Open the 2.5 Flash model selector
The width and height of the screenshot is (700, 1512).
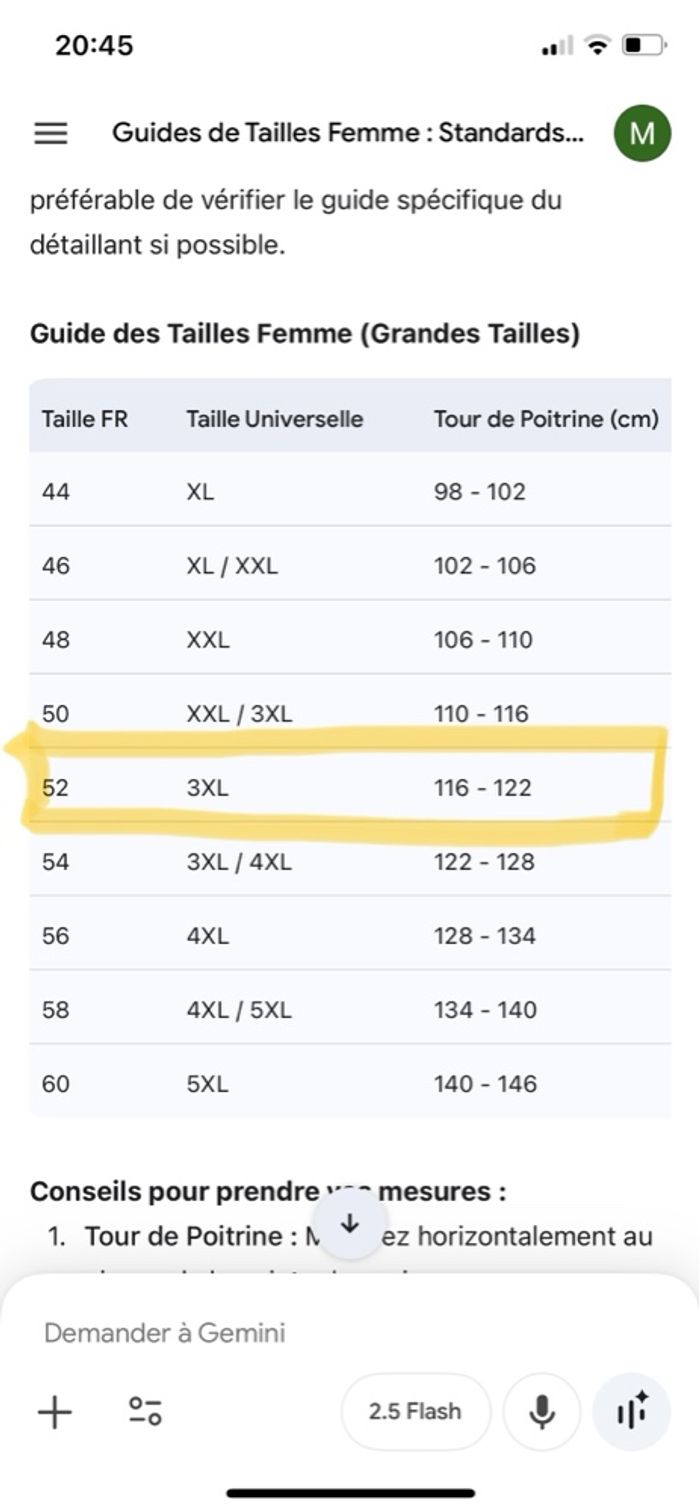tap(415, 1412)
